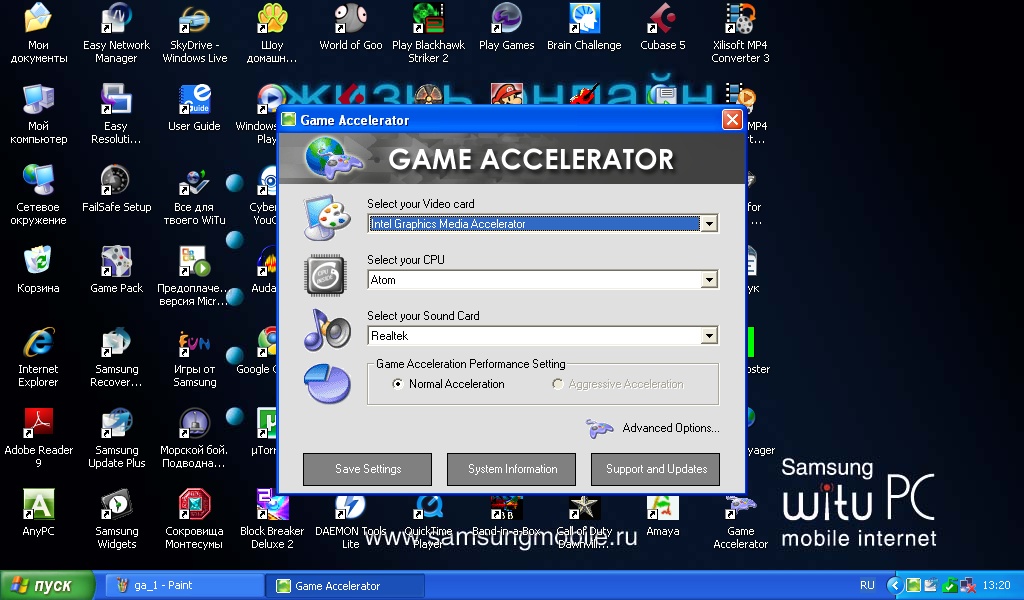Select Normal Acceleration radio button
Screen dimensions: 1024x600
coord(397,384)
